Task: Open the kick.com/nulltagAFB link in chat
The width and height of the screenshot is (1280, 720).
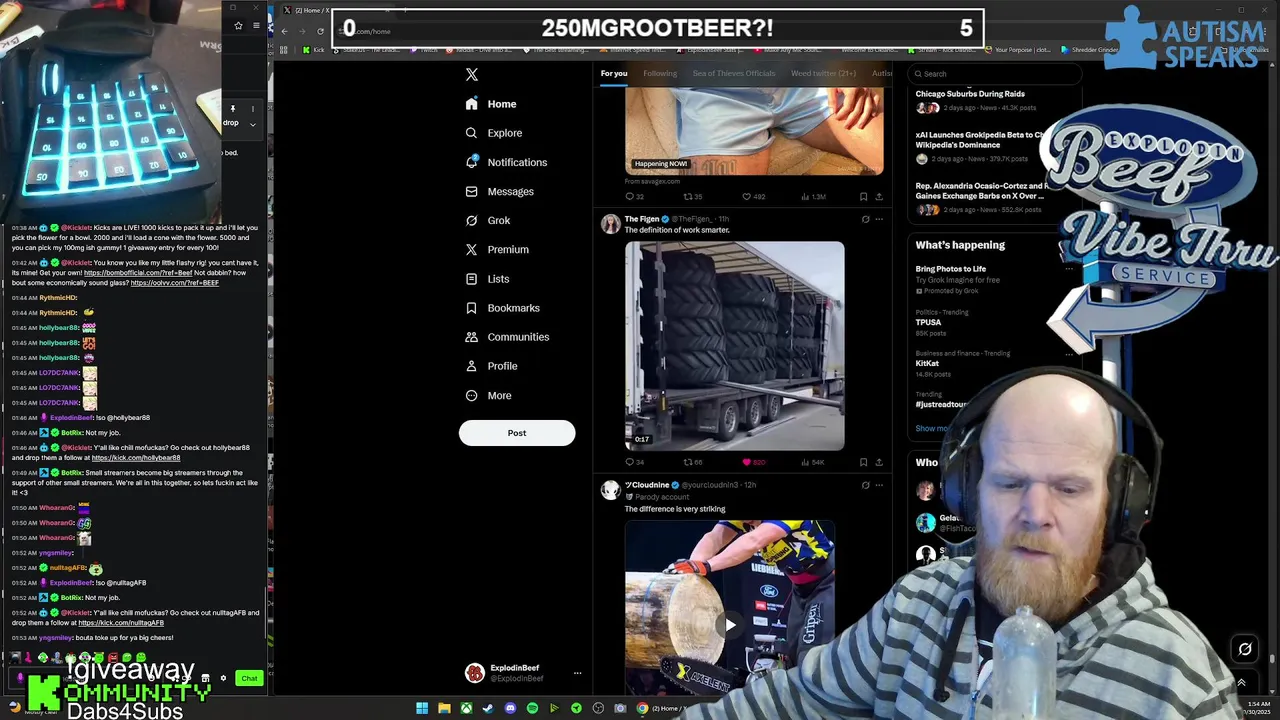Action: [121, 623]
